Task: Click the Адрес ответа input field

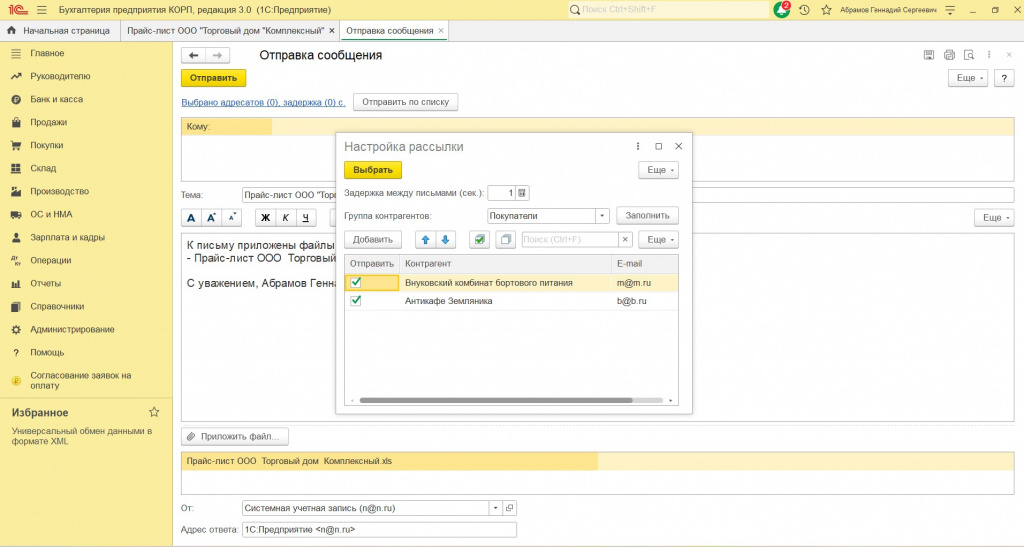Action: pyautogui.click(x=379, y=530)
